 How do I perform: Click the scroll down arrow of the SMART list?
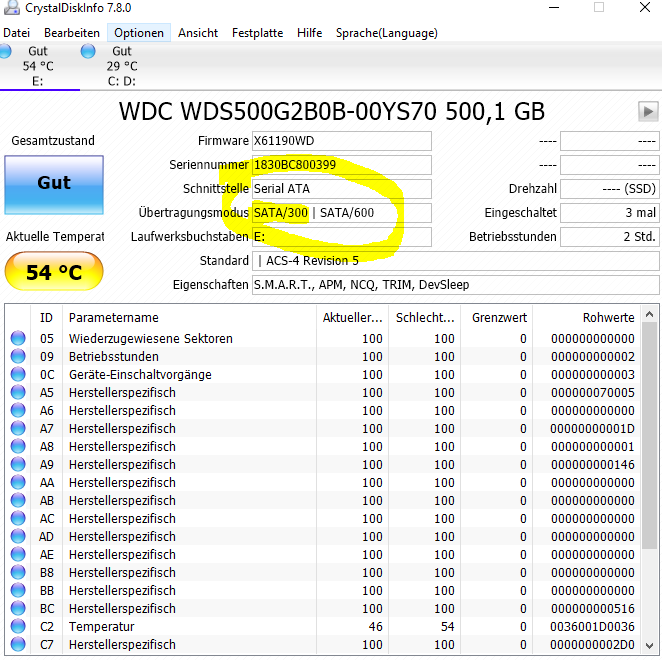click(650, 645)
